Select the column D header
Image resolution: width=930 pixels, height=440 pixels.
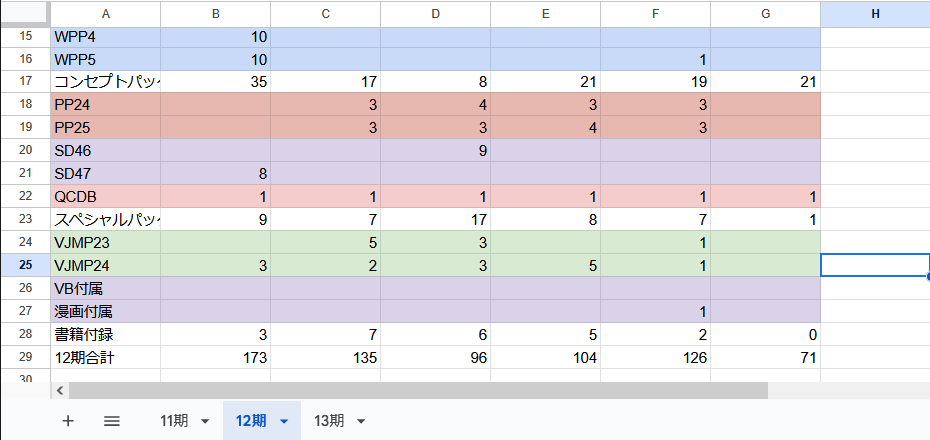(x=435, y=13)
